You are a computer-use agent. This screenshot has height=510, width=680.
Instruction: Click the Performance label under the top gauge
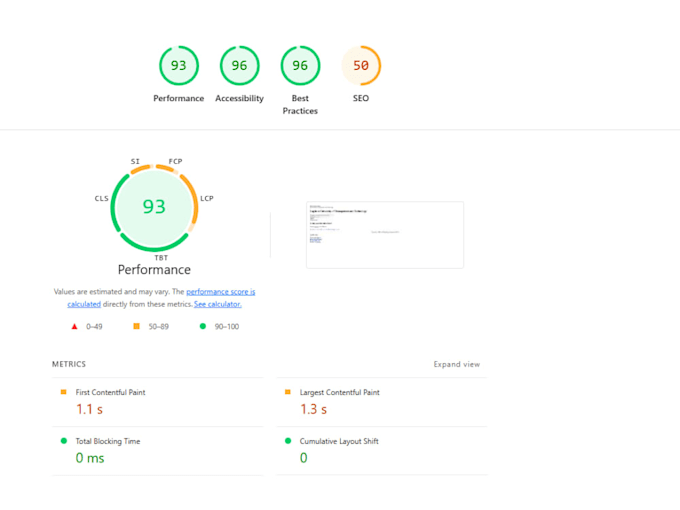pos(179,98)
